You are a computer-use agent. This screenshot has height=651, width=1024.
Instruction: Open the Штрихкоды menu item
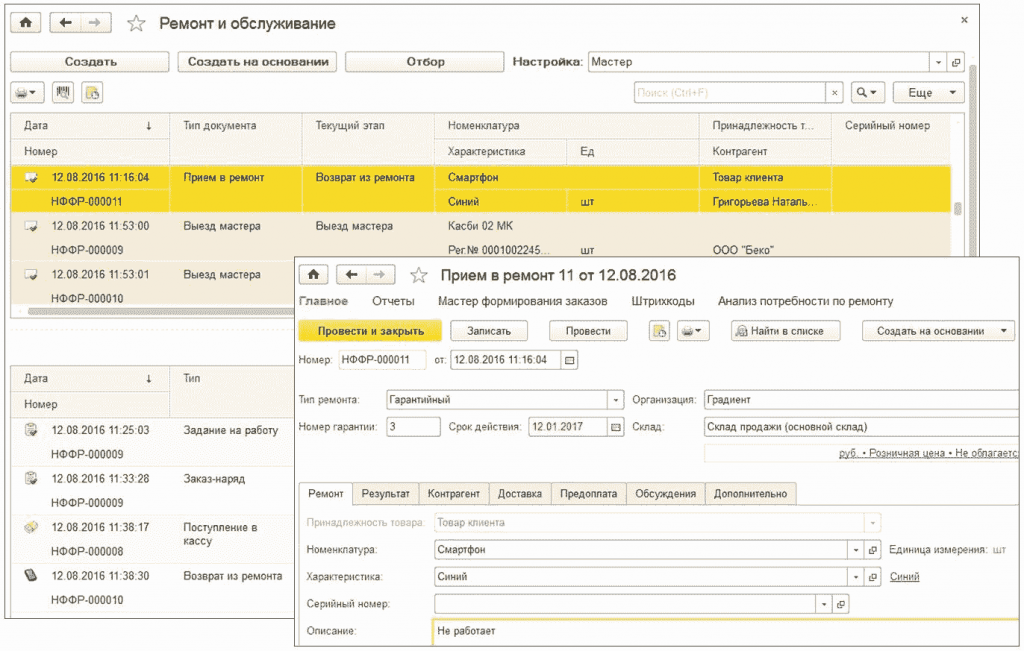coord(662,301)
